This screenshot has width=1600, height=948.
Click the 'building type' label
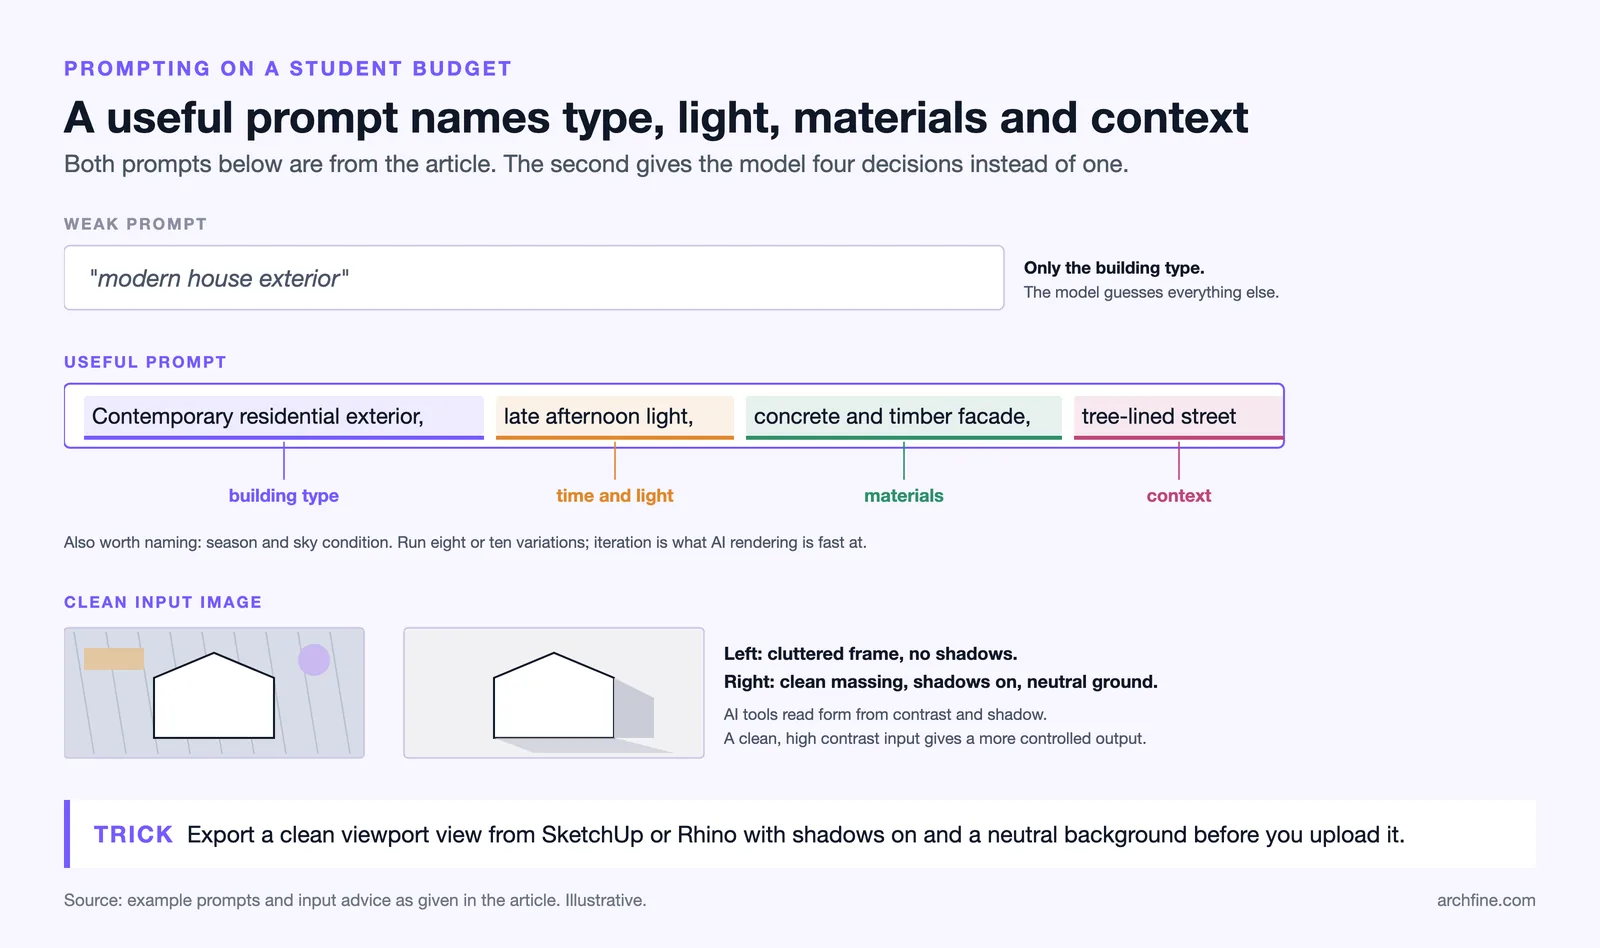284,496
